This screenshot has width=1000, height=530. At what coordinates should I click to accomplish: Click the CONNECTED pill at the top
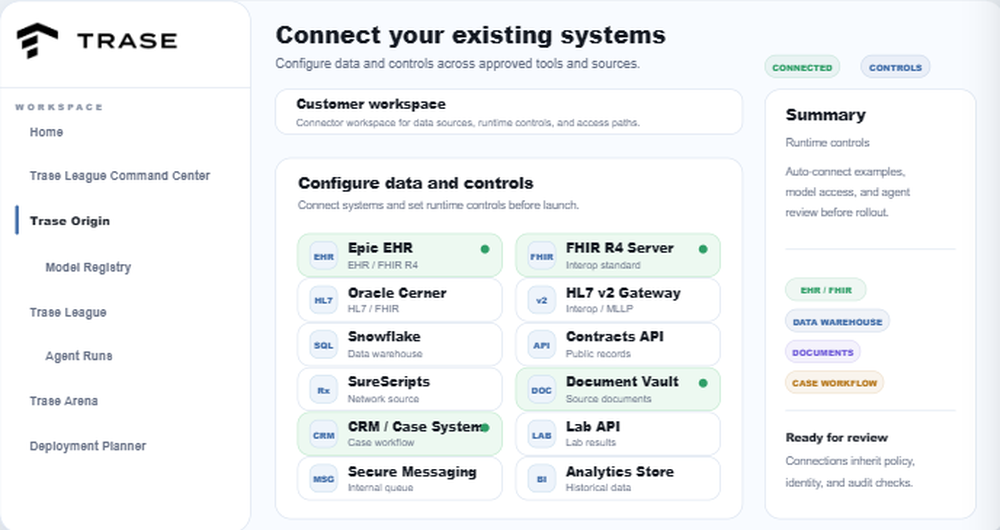[x=802, y=67]
